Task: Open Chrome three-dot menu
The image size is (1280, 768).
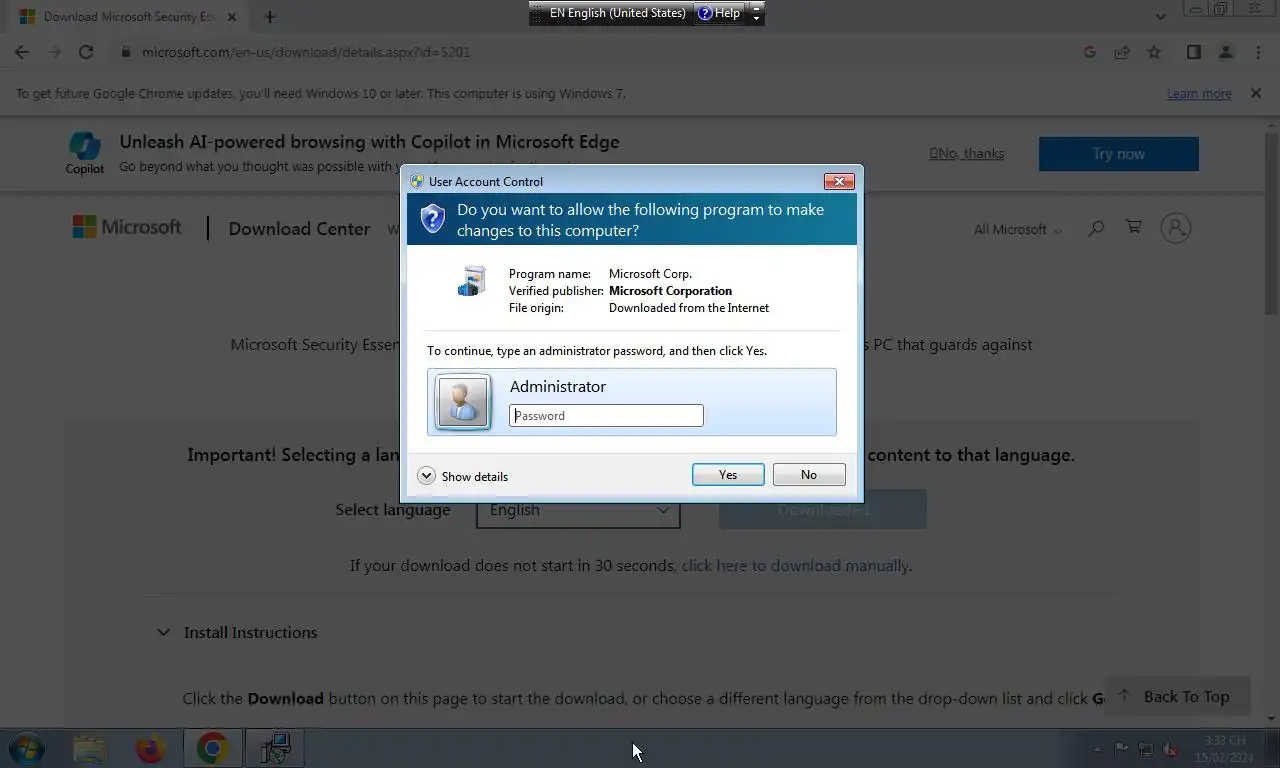Action: pyautogui.click(x=1258, y=52)
